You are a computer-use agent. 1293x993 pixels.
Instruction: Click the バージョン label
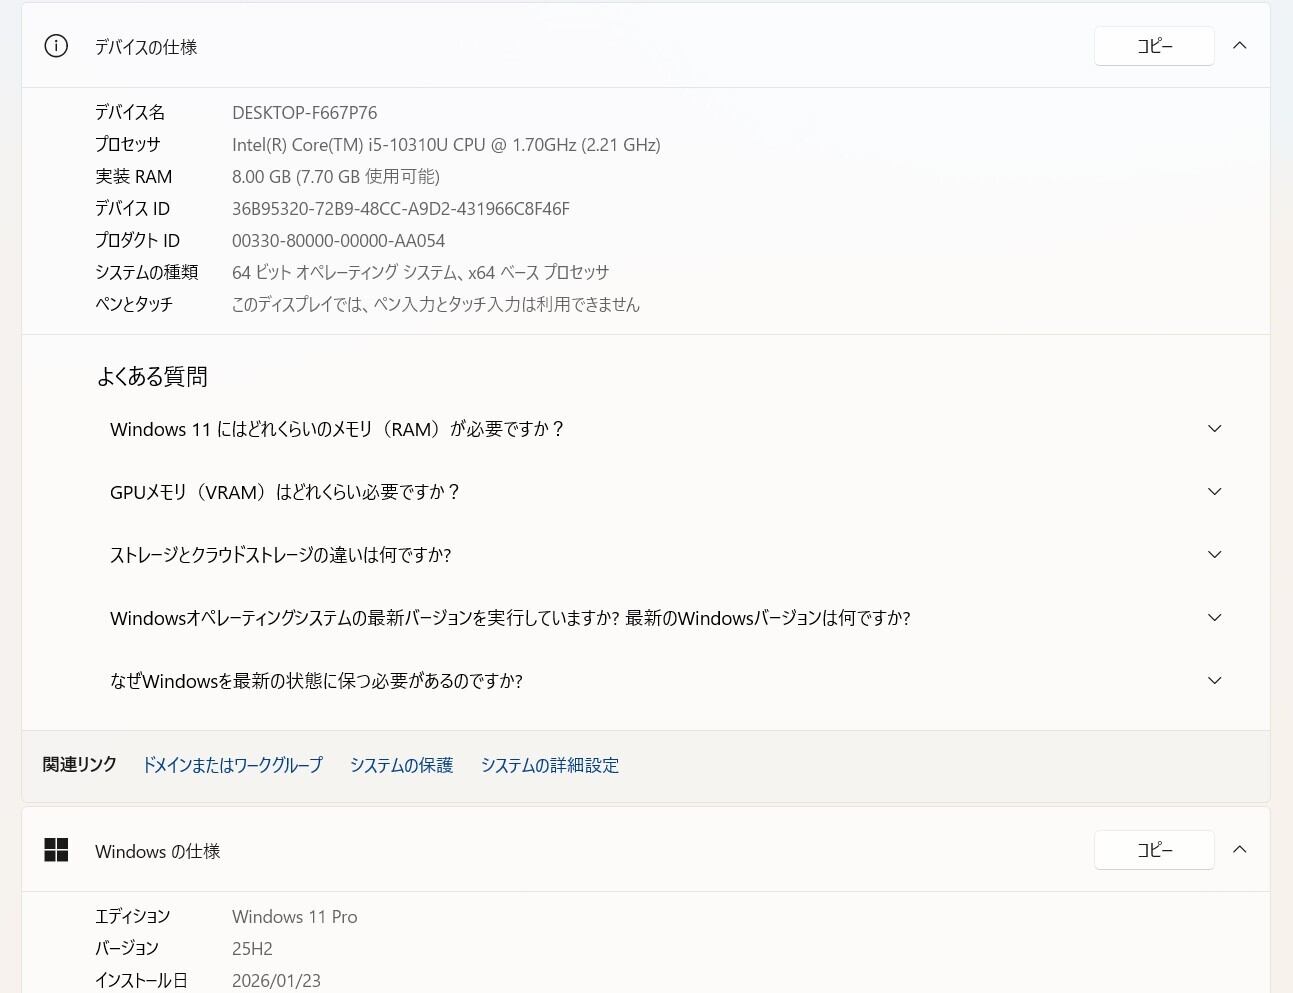127,949
